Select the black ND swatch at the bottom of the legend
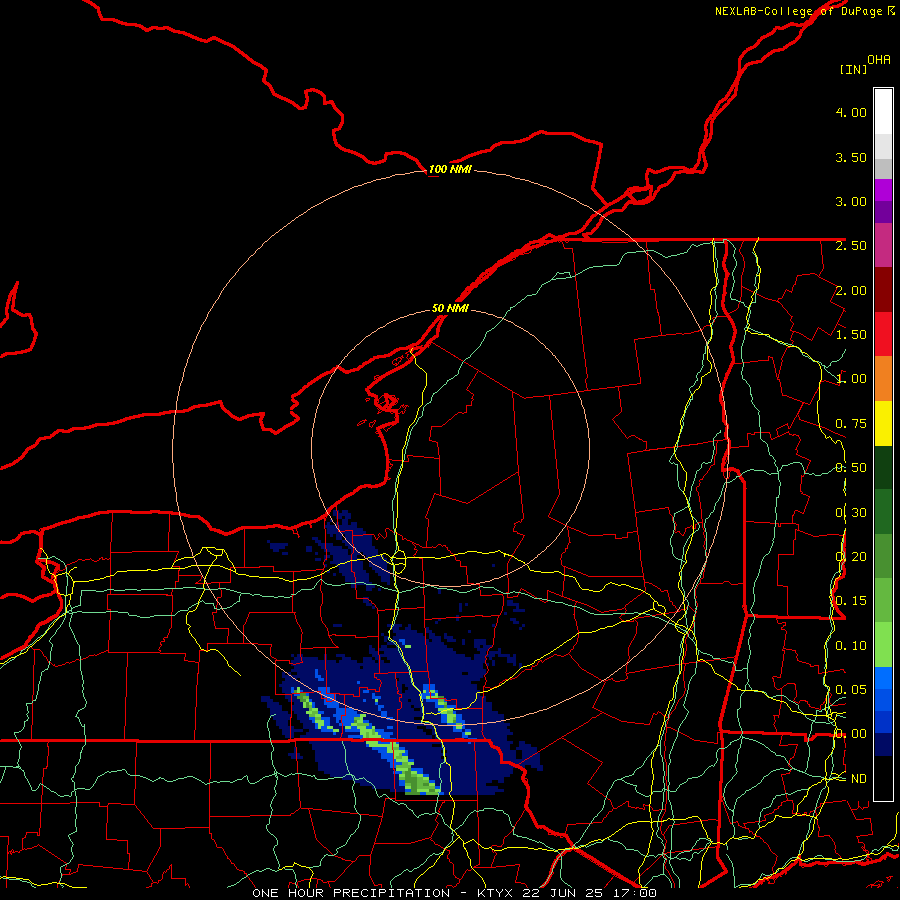900x900 pixels. (883, 778)
